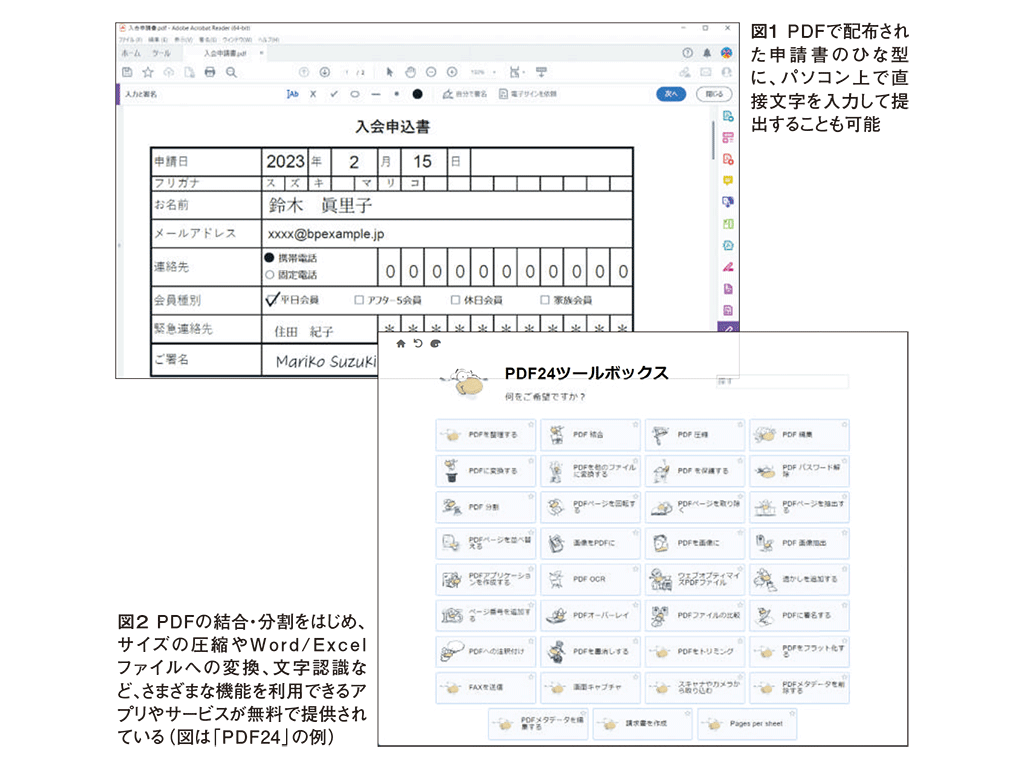Select the check mark fill tool
Screen dimensions: 1024x768
tap(334, 94)
